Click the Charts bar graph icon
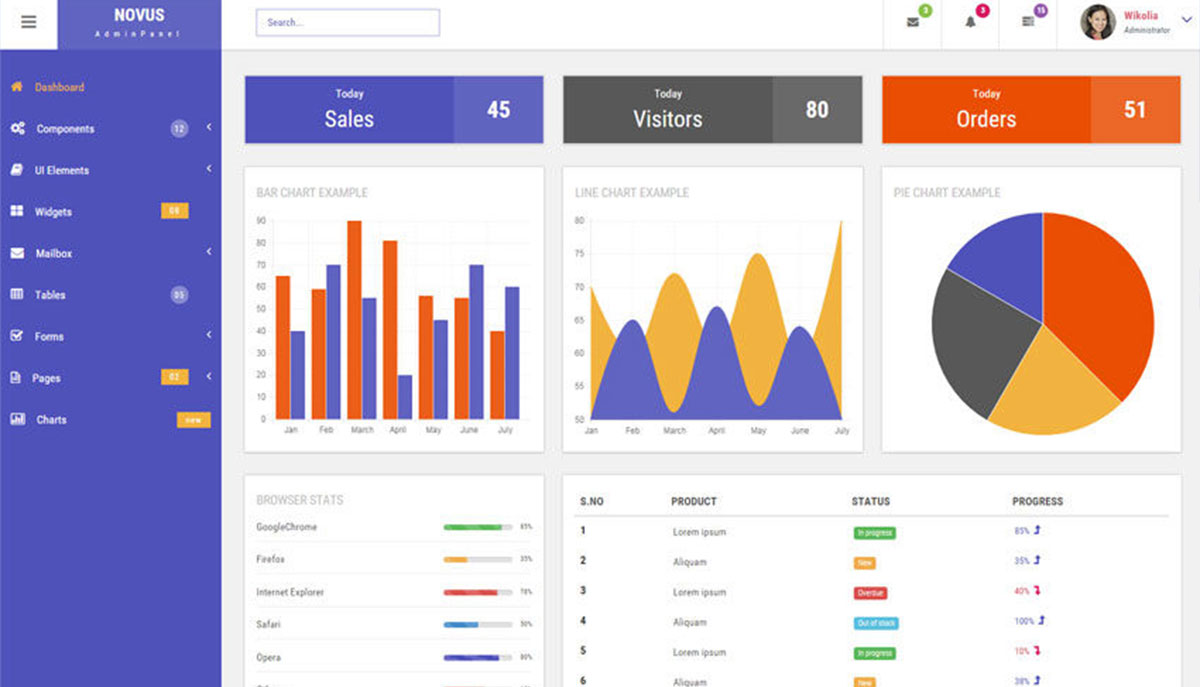The height and width of the screenshot is (687, 1200). tap(17, 419)
